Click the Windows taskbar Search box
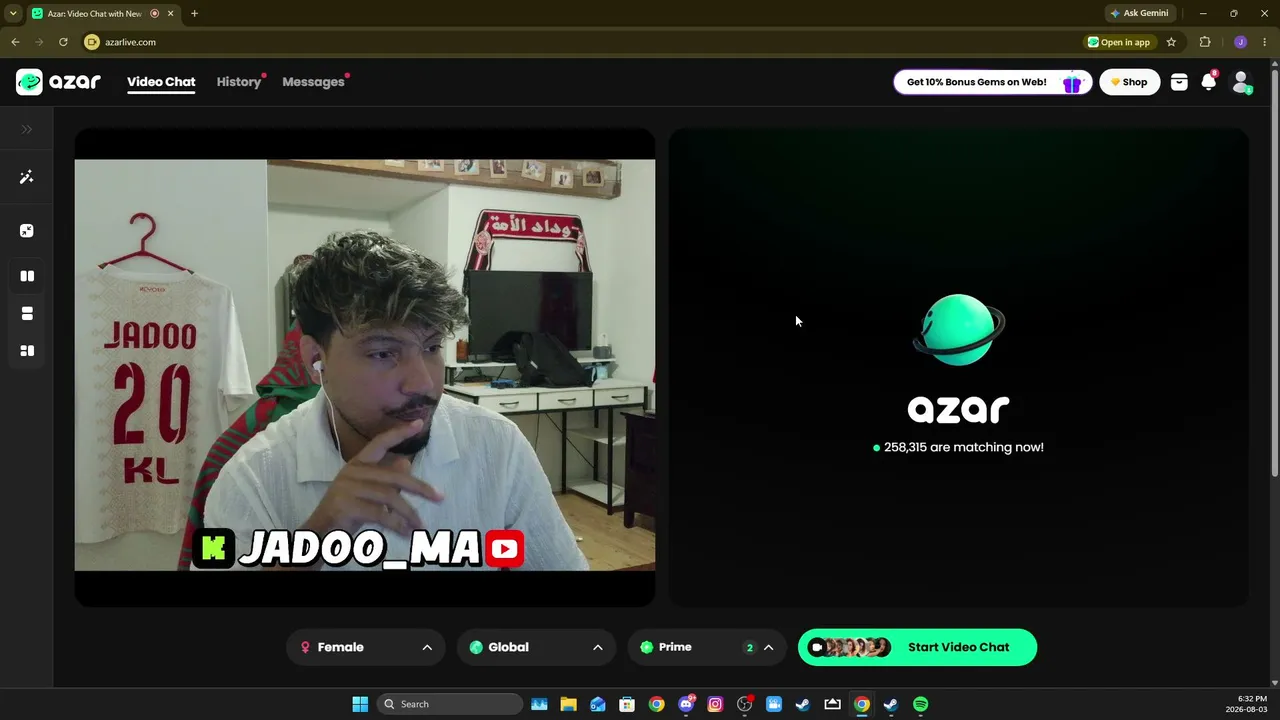 (x=450, y=704)
